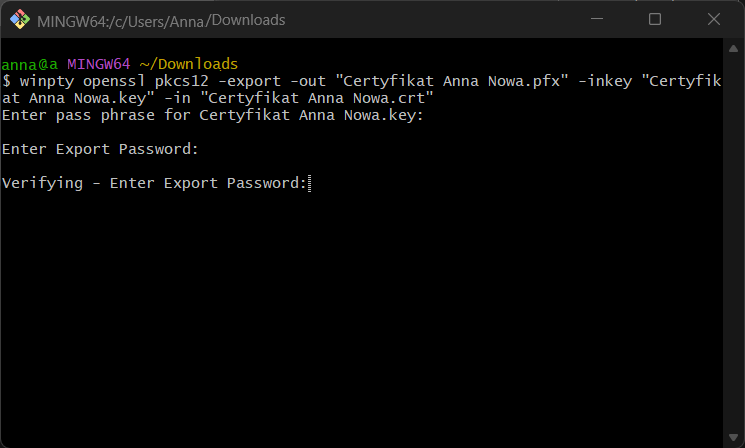Click the word winpty in the command
Screen dimensions: 745x448
[43, 81]
